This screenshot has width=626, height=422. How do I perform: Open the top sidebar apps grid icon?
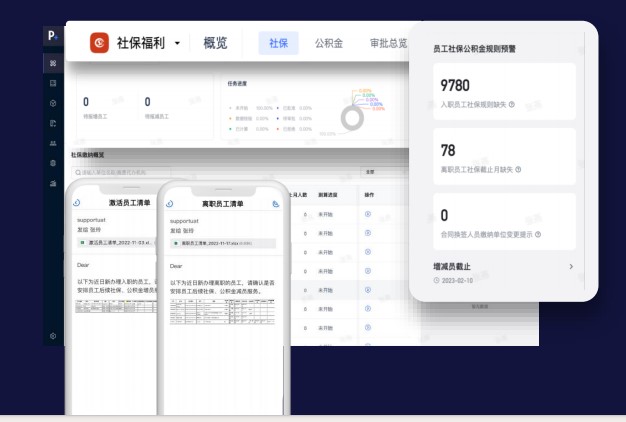coord(52,64)
